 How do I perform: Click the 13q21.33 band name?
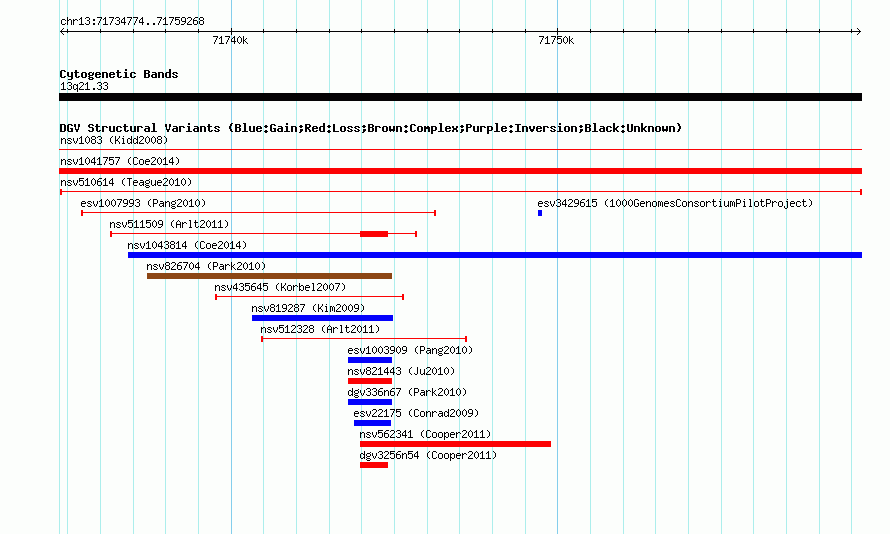pyautogui.click(x=84, y=86)
